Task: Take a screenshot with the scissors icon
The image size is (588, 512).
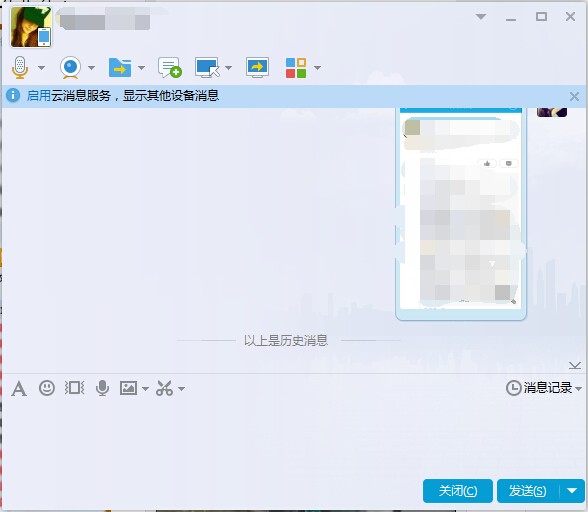Action: pyautogui.click(x=164, y=388)
